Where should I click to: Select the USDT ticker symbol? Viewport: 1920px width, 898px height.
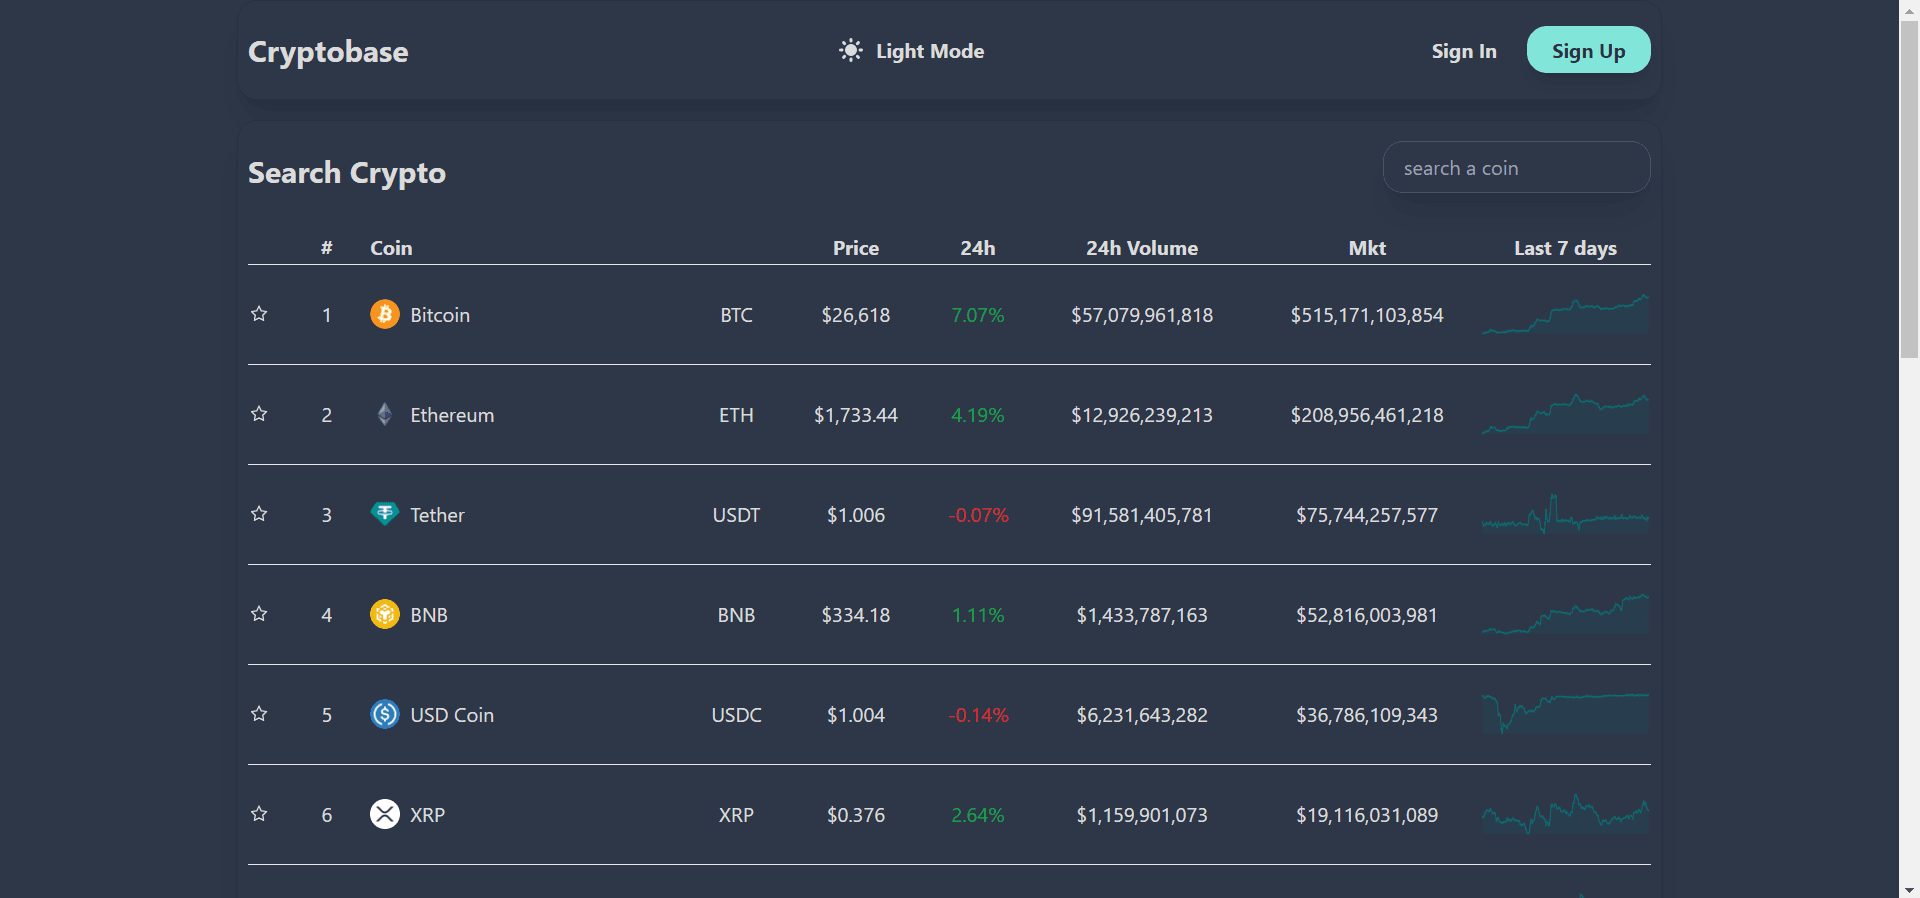736,515
